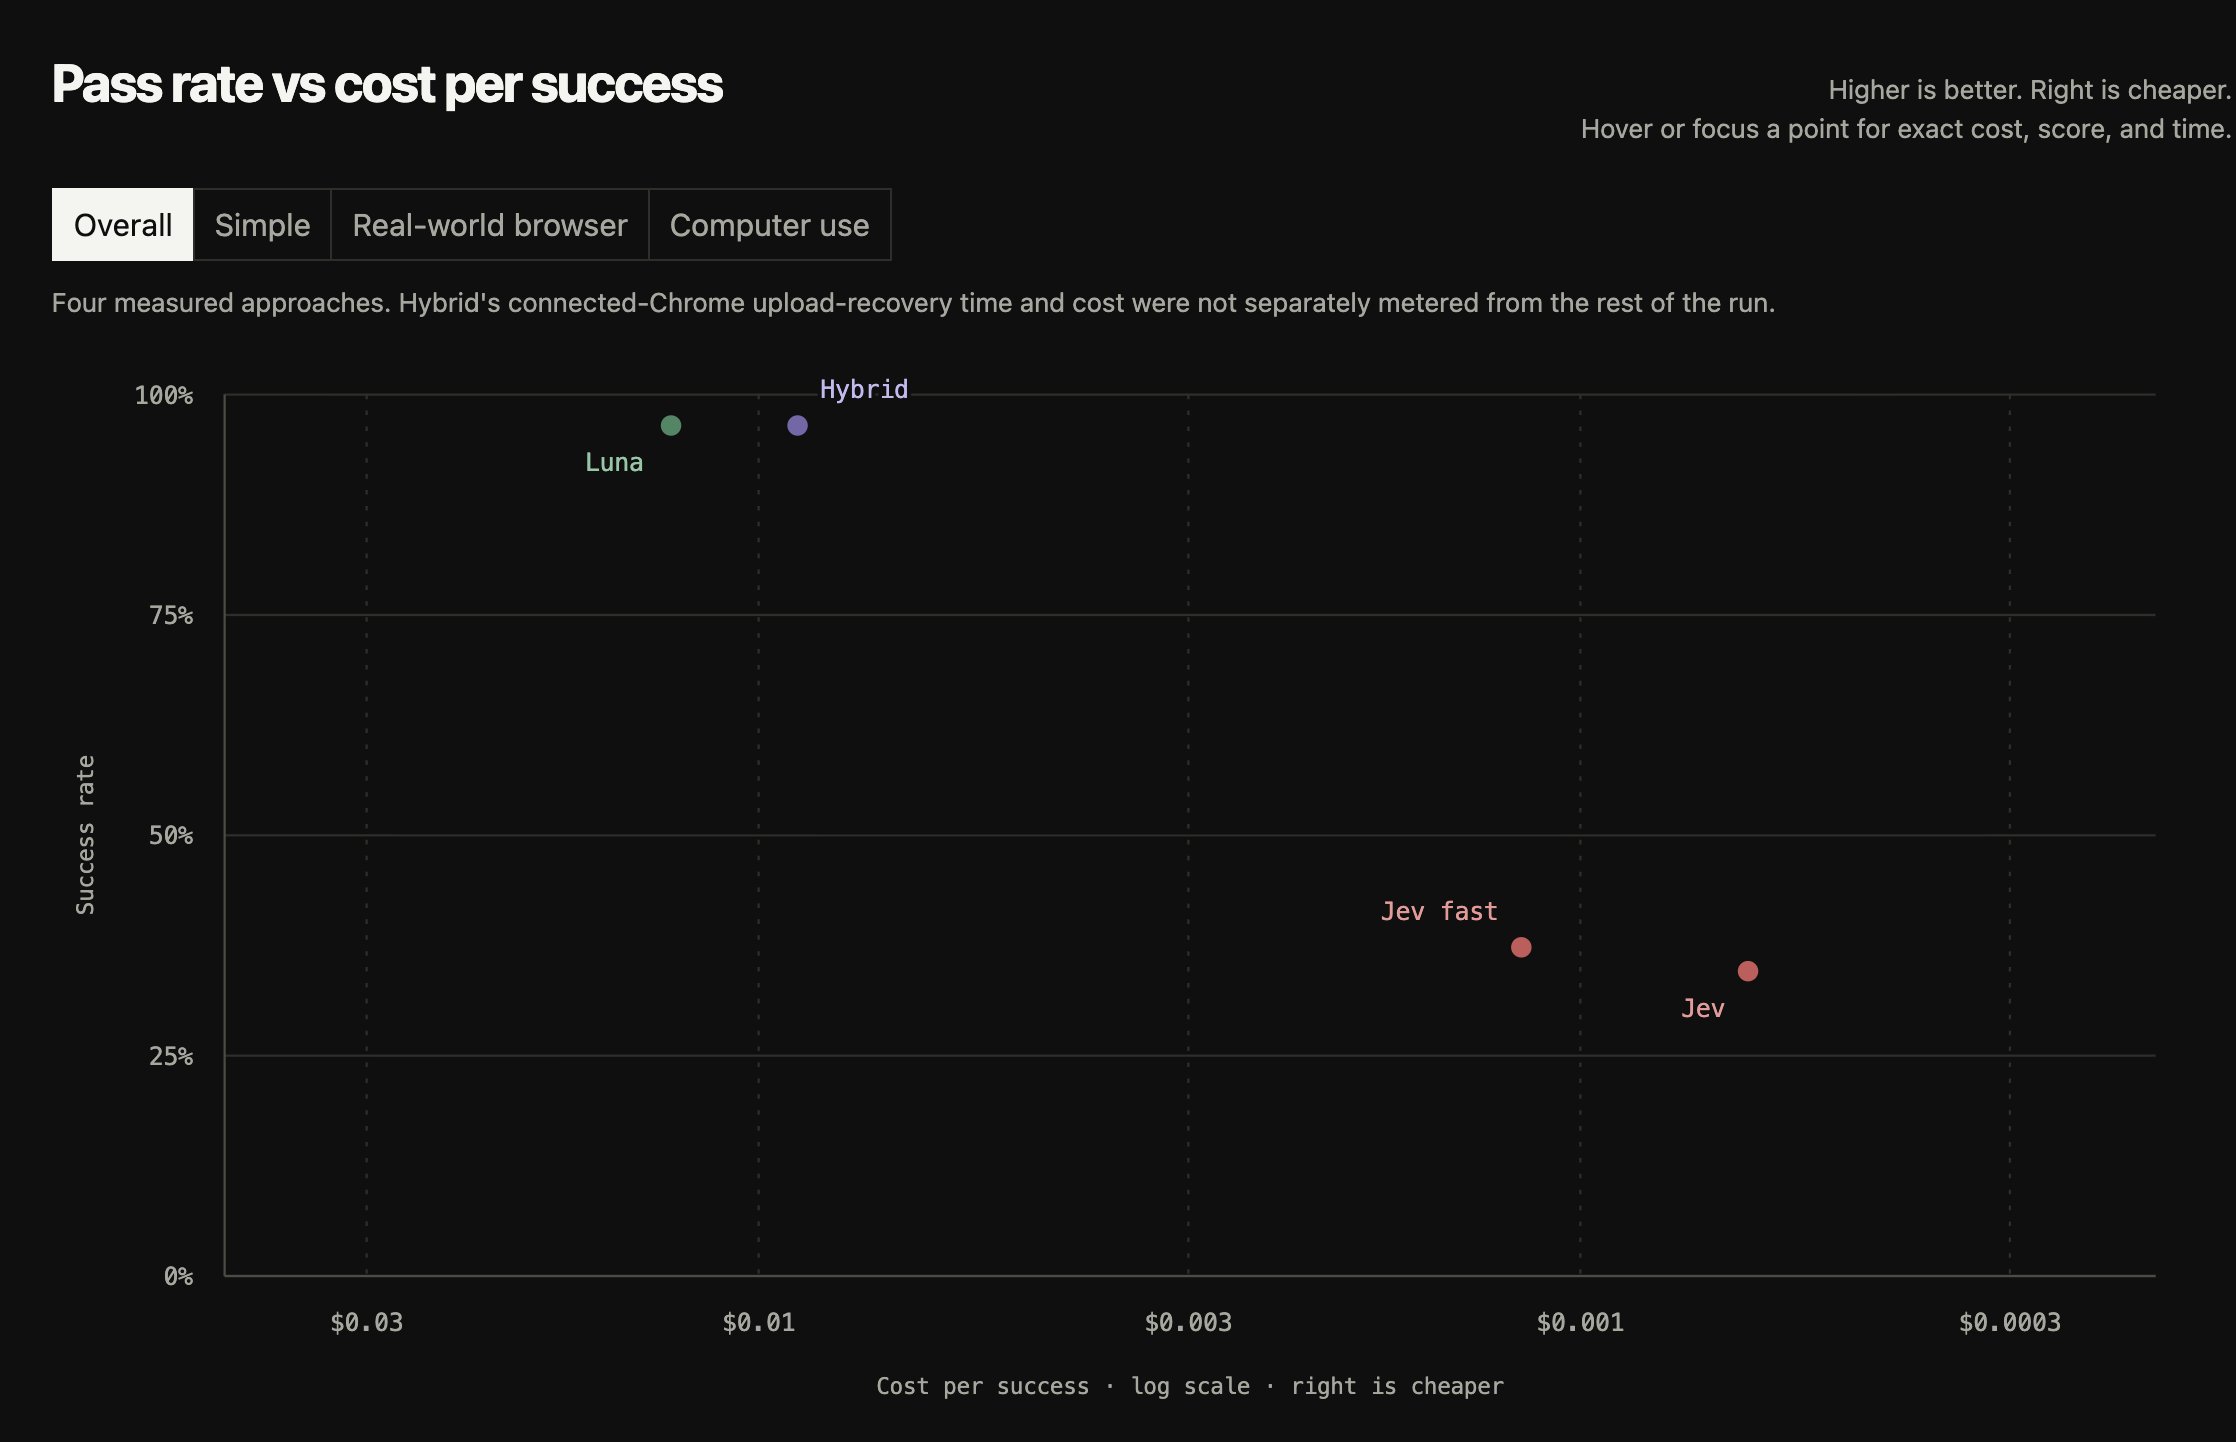Click the 'Cost per success' axis caption
The image size is (2236, 1442).
coord(1190,1386)
